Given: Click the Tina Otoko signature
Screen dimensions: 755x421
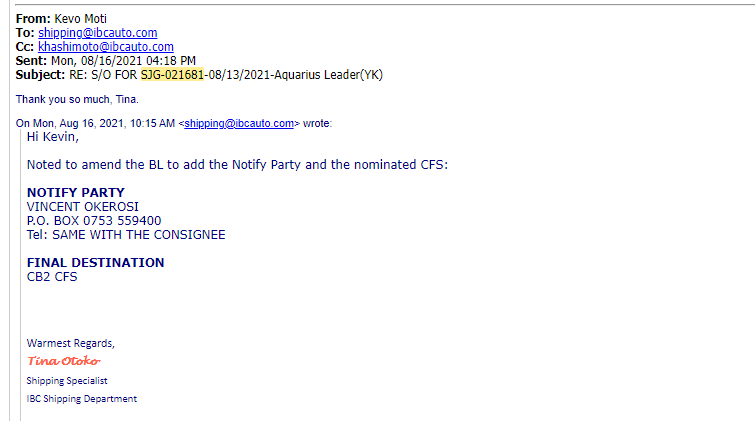Looking at the screenshot, I should [64, 361].
